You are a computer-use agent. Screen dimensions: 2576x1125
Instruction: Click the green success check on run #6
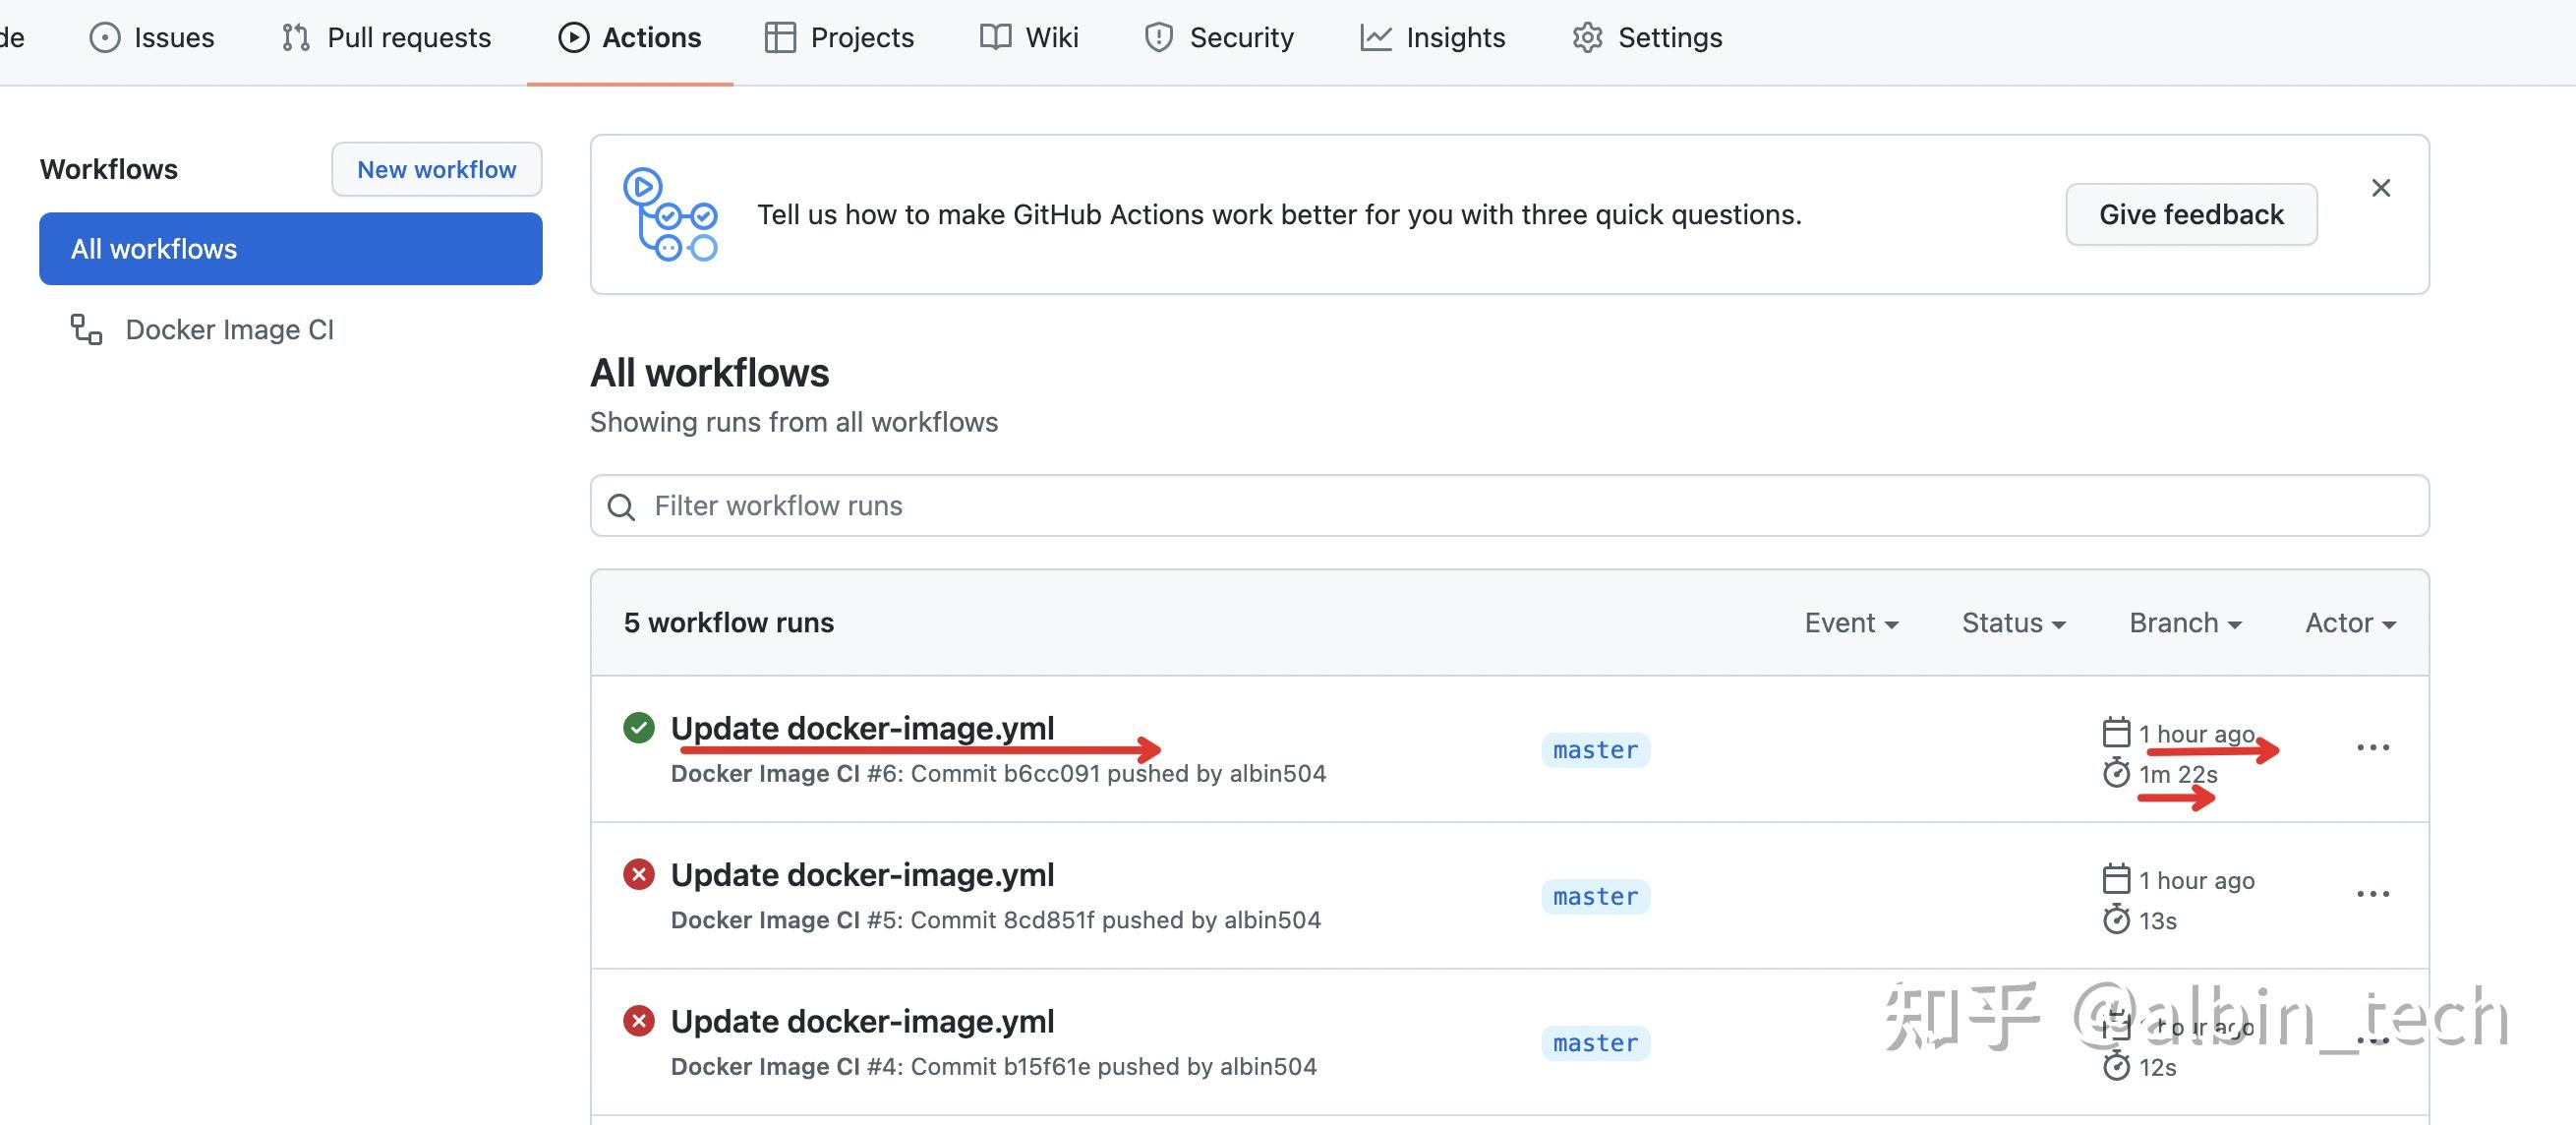[x=640, y=728]
